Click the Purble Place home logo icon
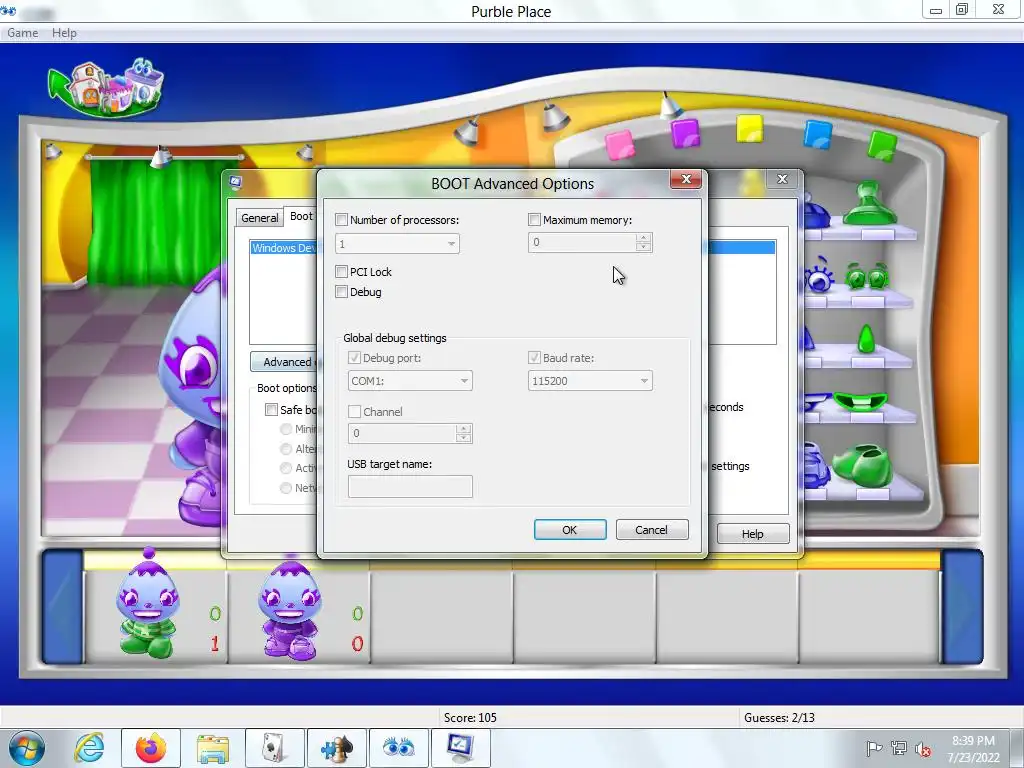The height and width of the screenshot is (768, 1024). (106, 88)
